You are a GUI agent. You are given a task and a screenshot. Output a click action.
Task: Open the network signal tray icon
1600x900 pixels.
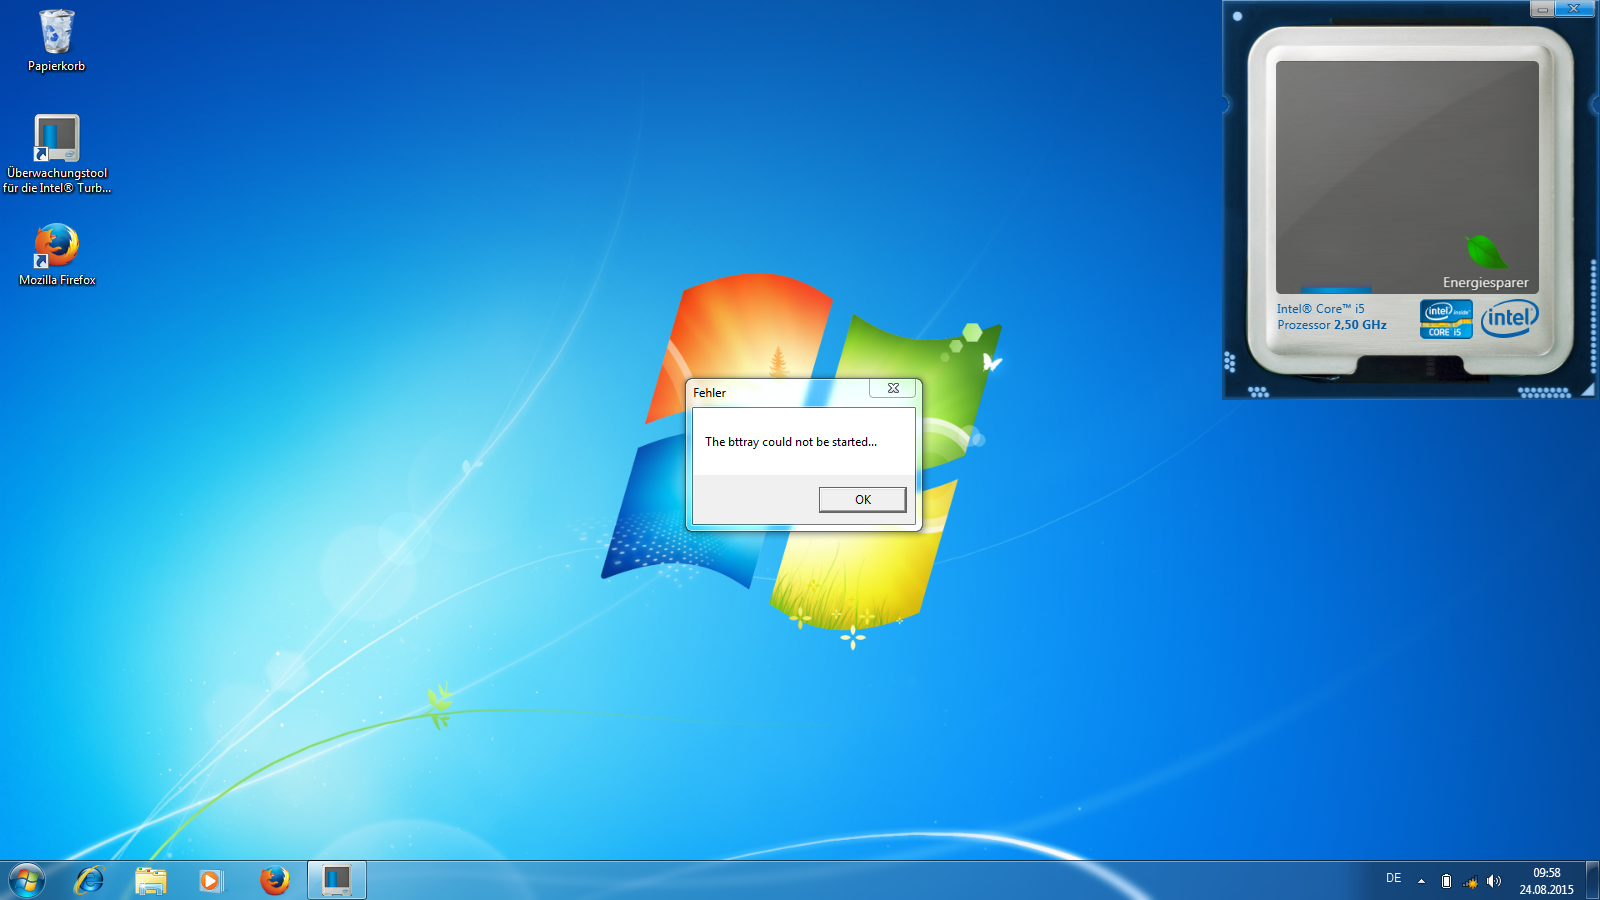pyautogui.click(x=1470, y=881)
